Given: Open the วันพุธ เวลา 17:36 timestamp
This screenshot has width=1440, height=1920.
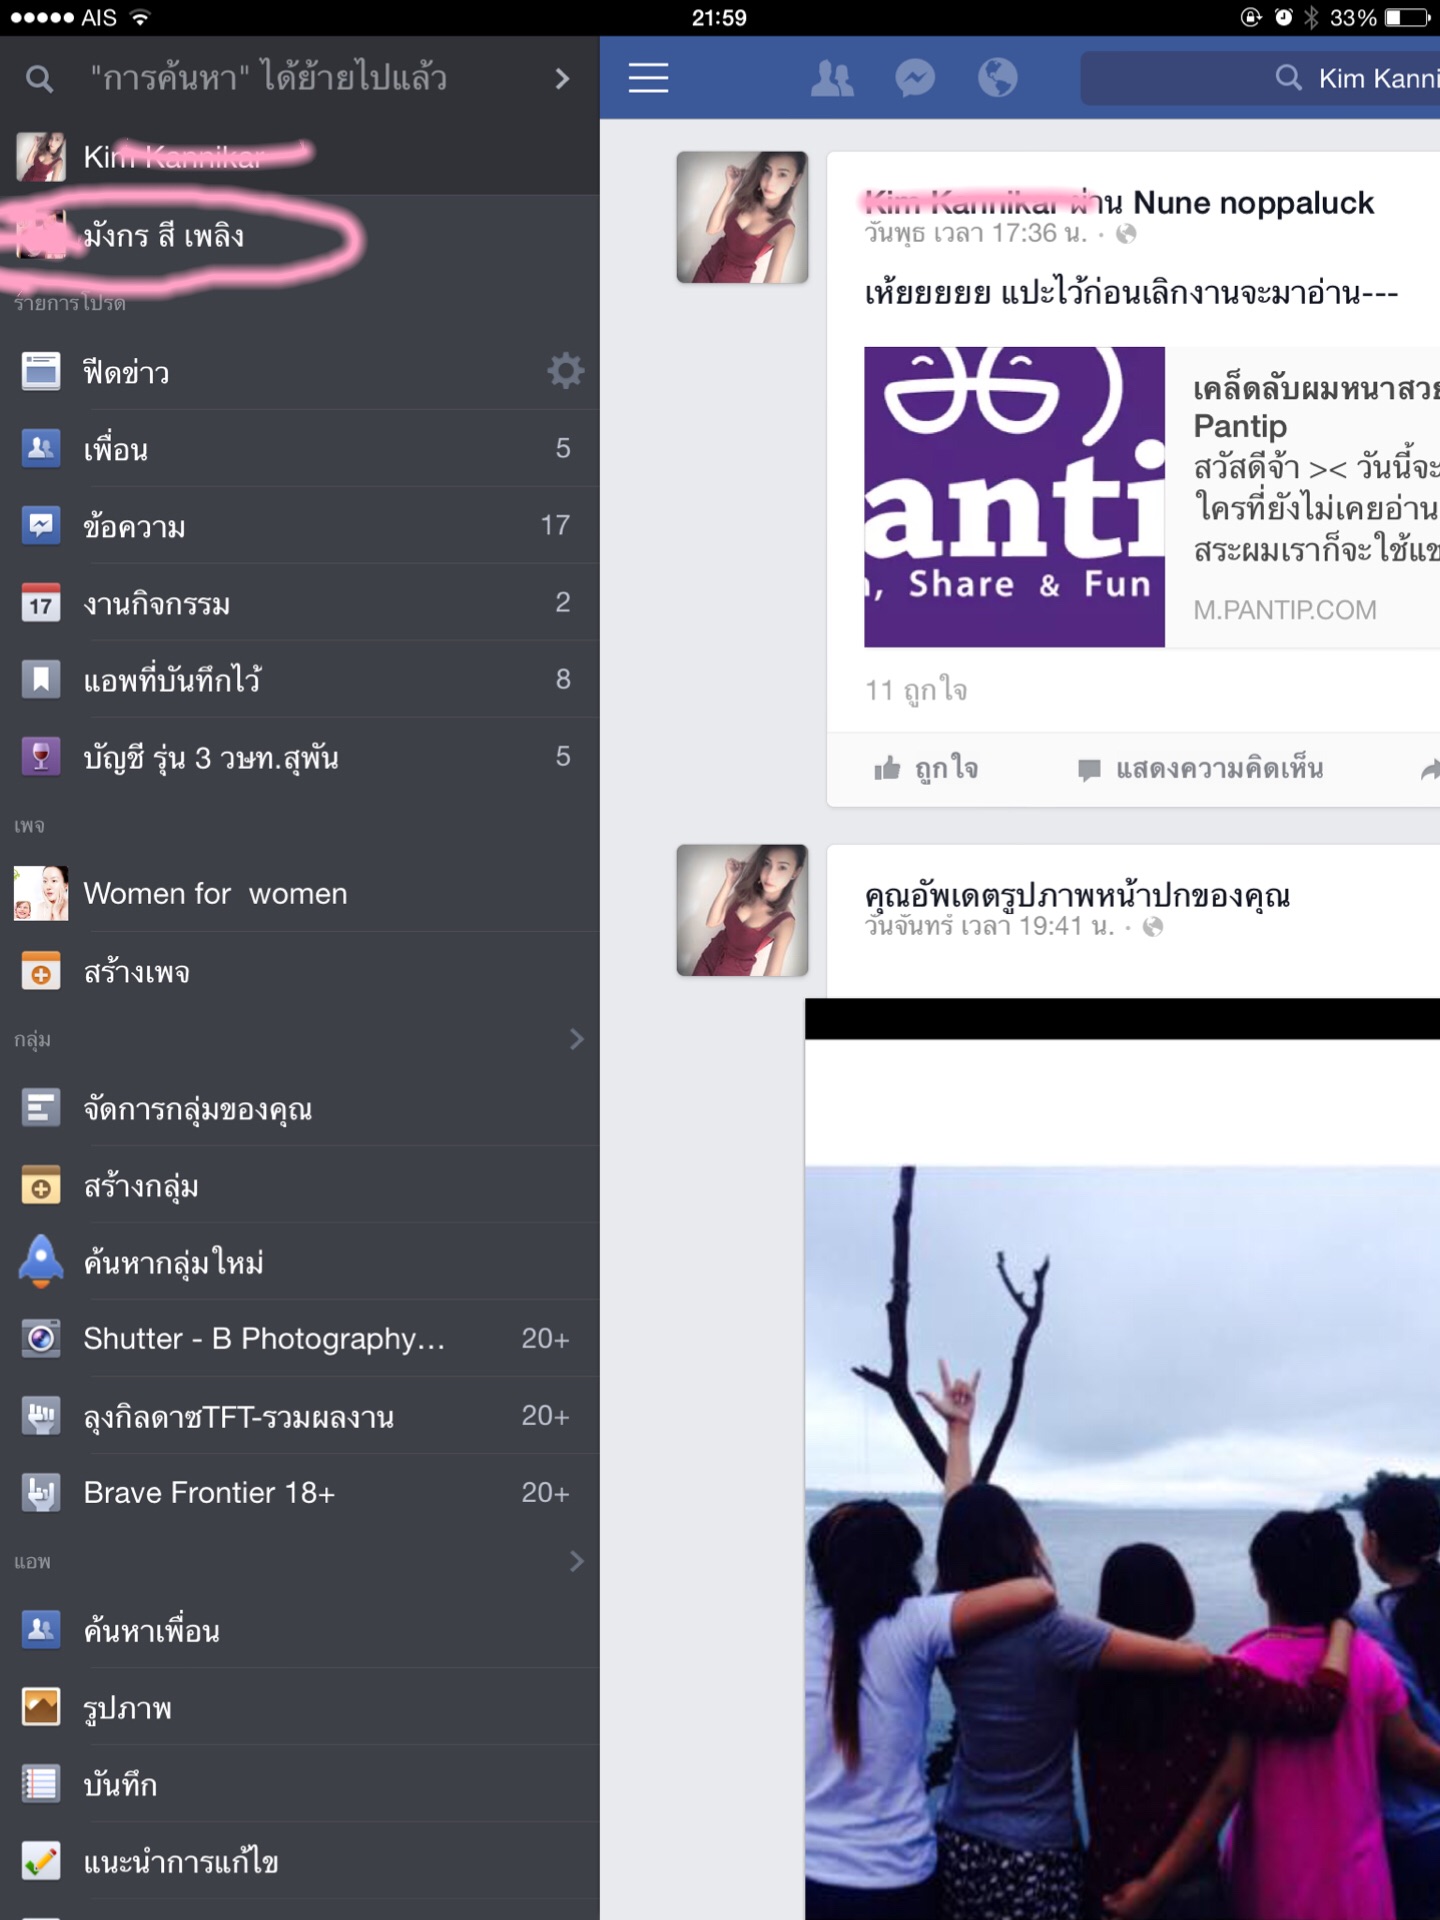Looking at the screenshot, I should point(975,234).
